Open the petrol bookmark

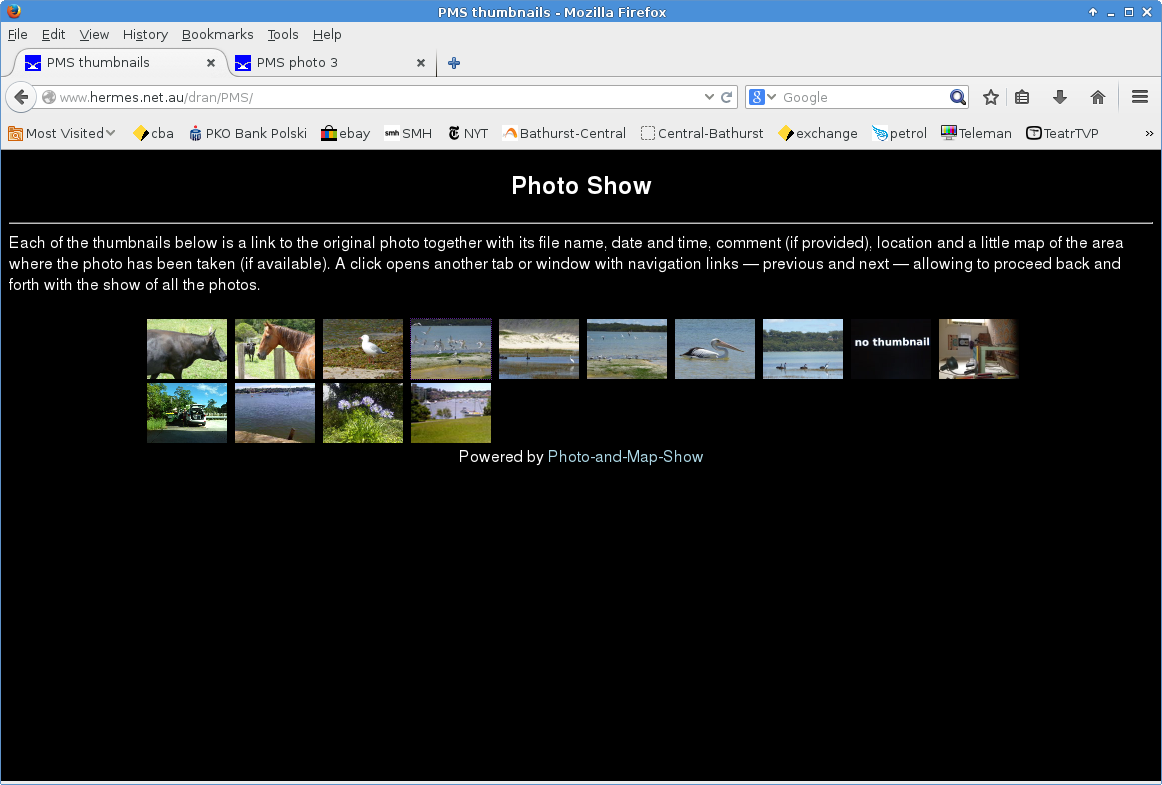tap(900, 133)
